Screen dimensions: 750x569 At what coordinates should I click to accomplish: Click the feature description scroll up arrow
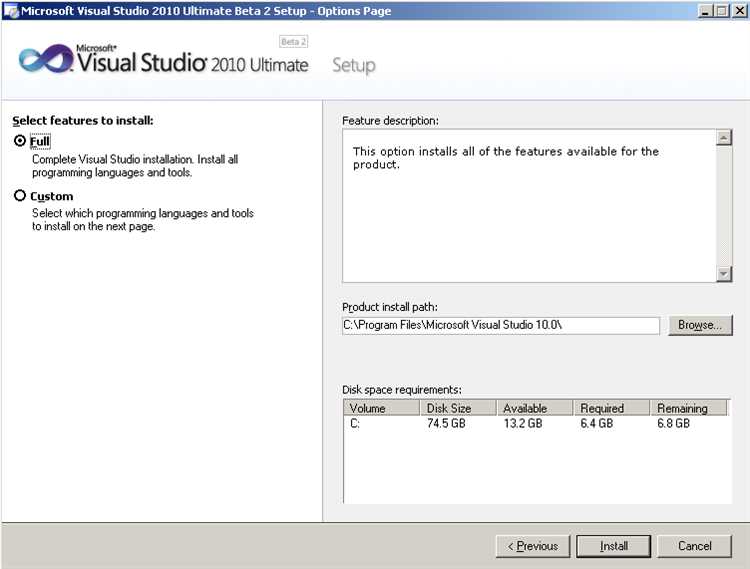(724, 138)
